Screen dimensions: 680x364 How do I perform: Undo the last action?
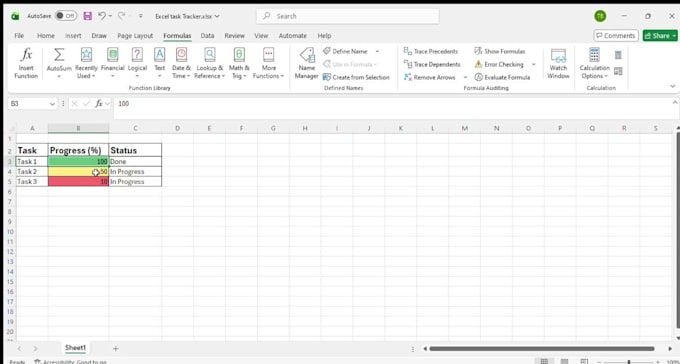(102, 16)
